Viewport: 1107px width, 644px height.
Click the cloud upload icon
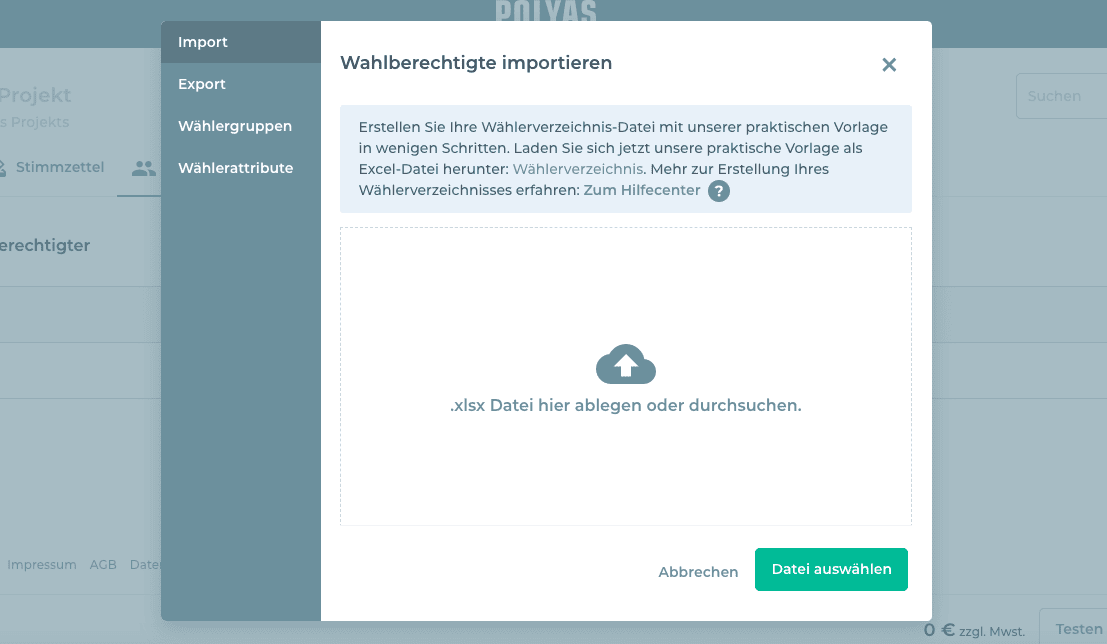(x=625, y=365)
